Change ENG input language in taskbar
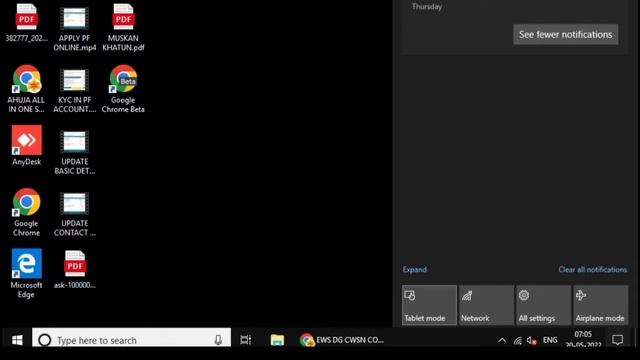640x360 pixels. click(550, 340)
